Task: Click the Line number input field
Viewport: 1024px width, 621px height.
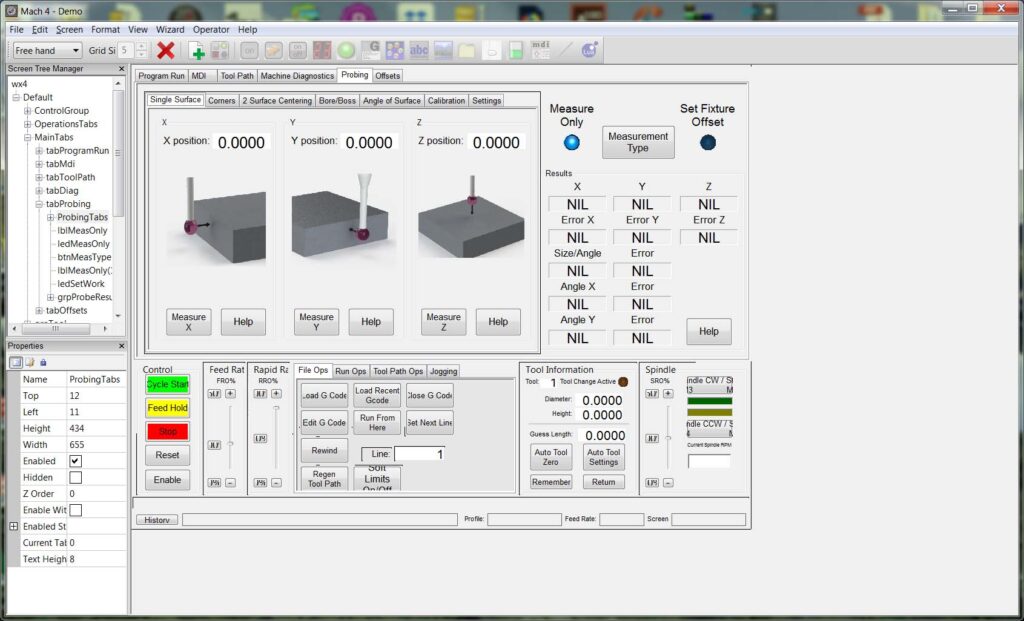Action: 421,454
